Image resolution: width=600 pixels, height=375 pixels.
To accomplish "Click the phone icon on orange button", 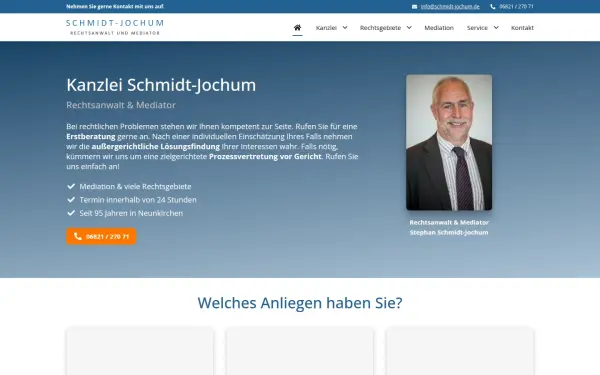I will click(x=78, y=236).
